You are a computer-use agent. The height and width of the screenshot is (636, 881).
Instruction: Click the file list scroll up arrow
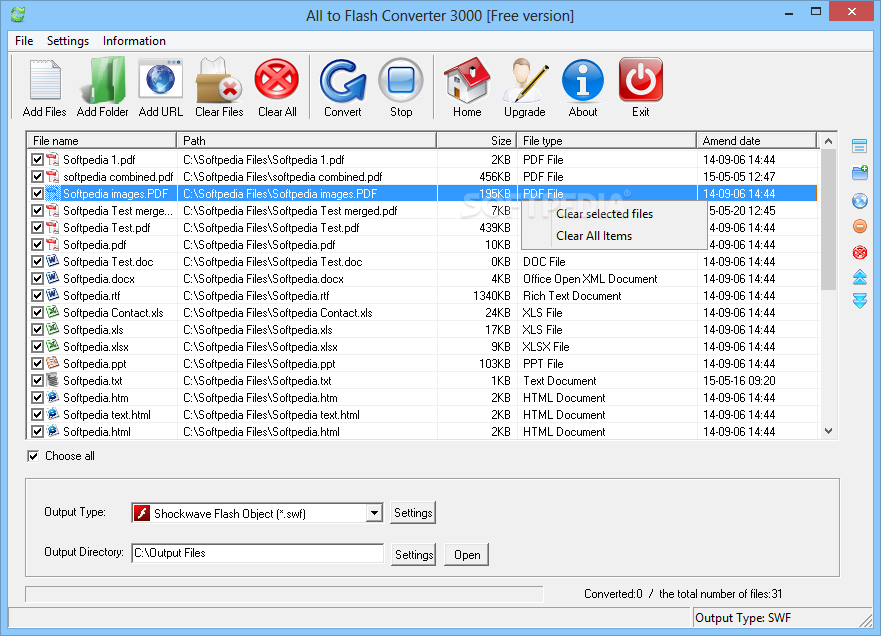click(828, 141)
